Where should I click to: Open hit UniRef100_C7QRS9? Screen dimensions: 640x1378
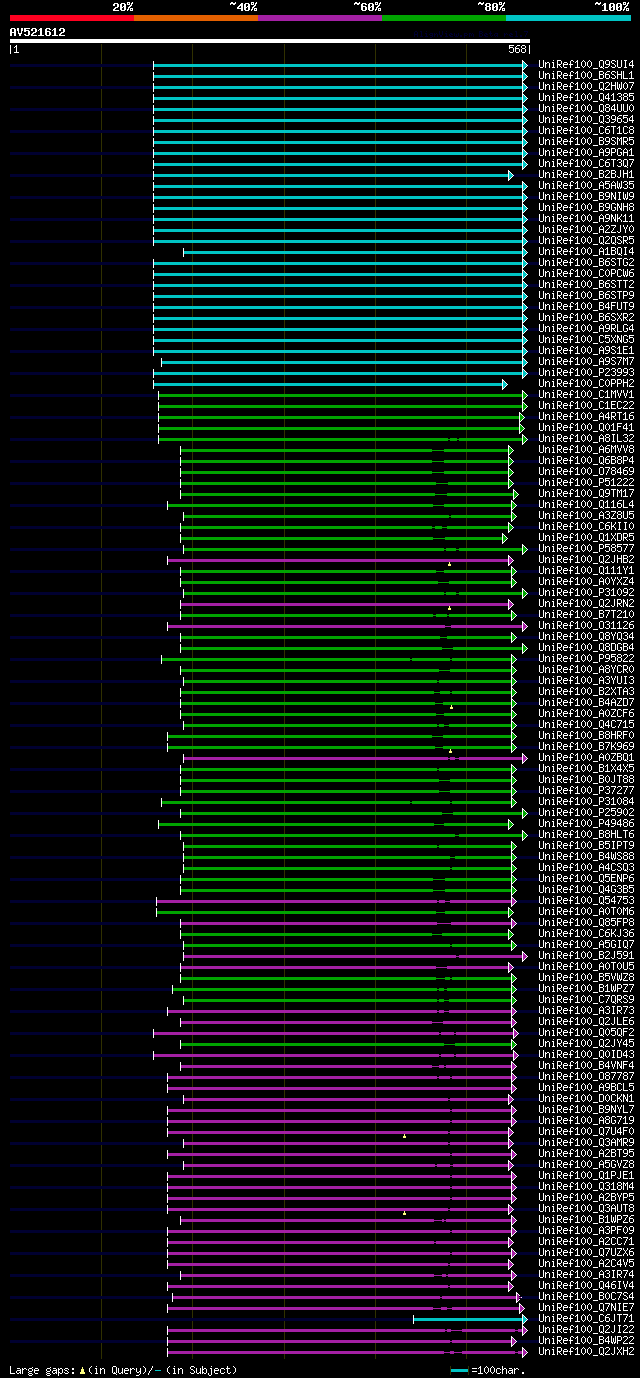pos(586,999)
